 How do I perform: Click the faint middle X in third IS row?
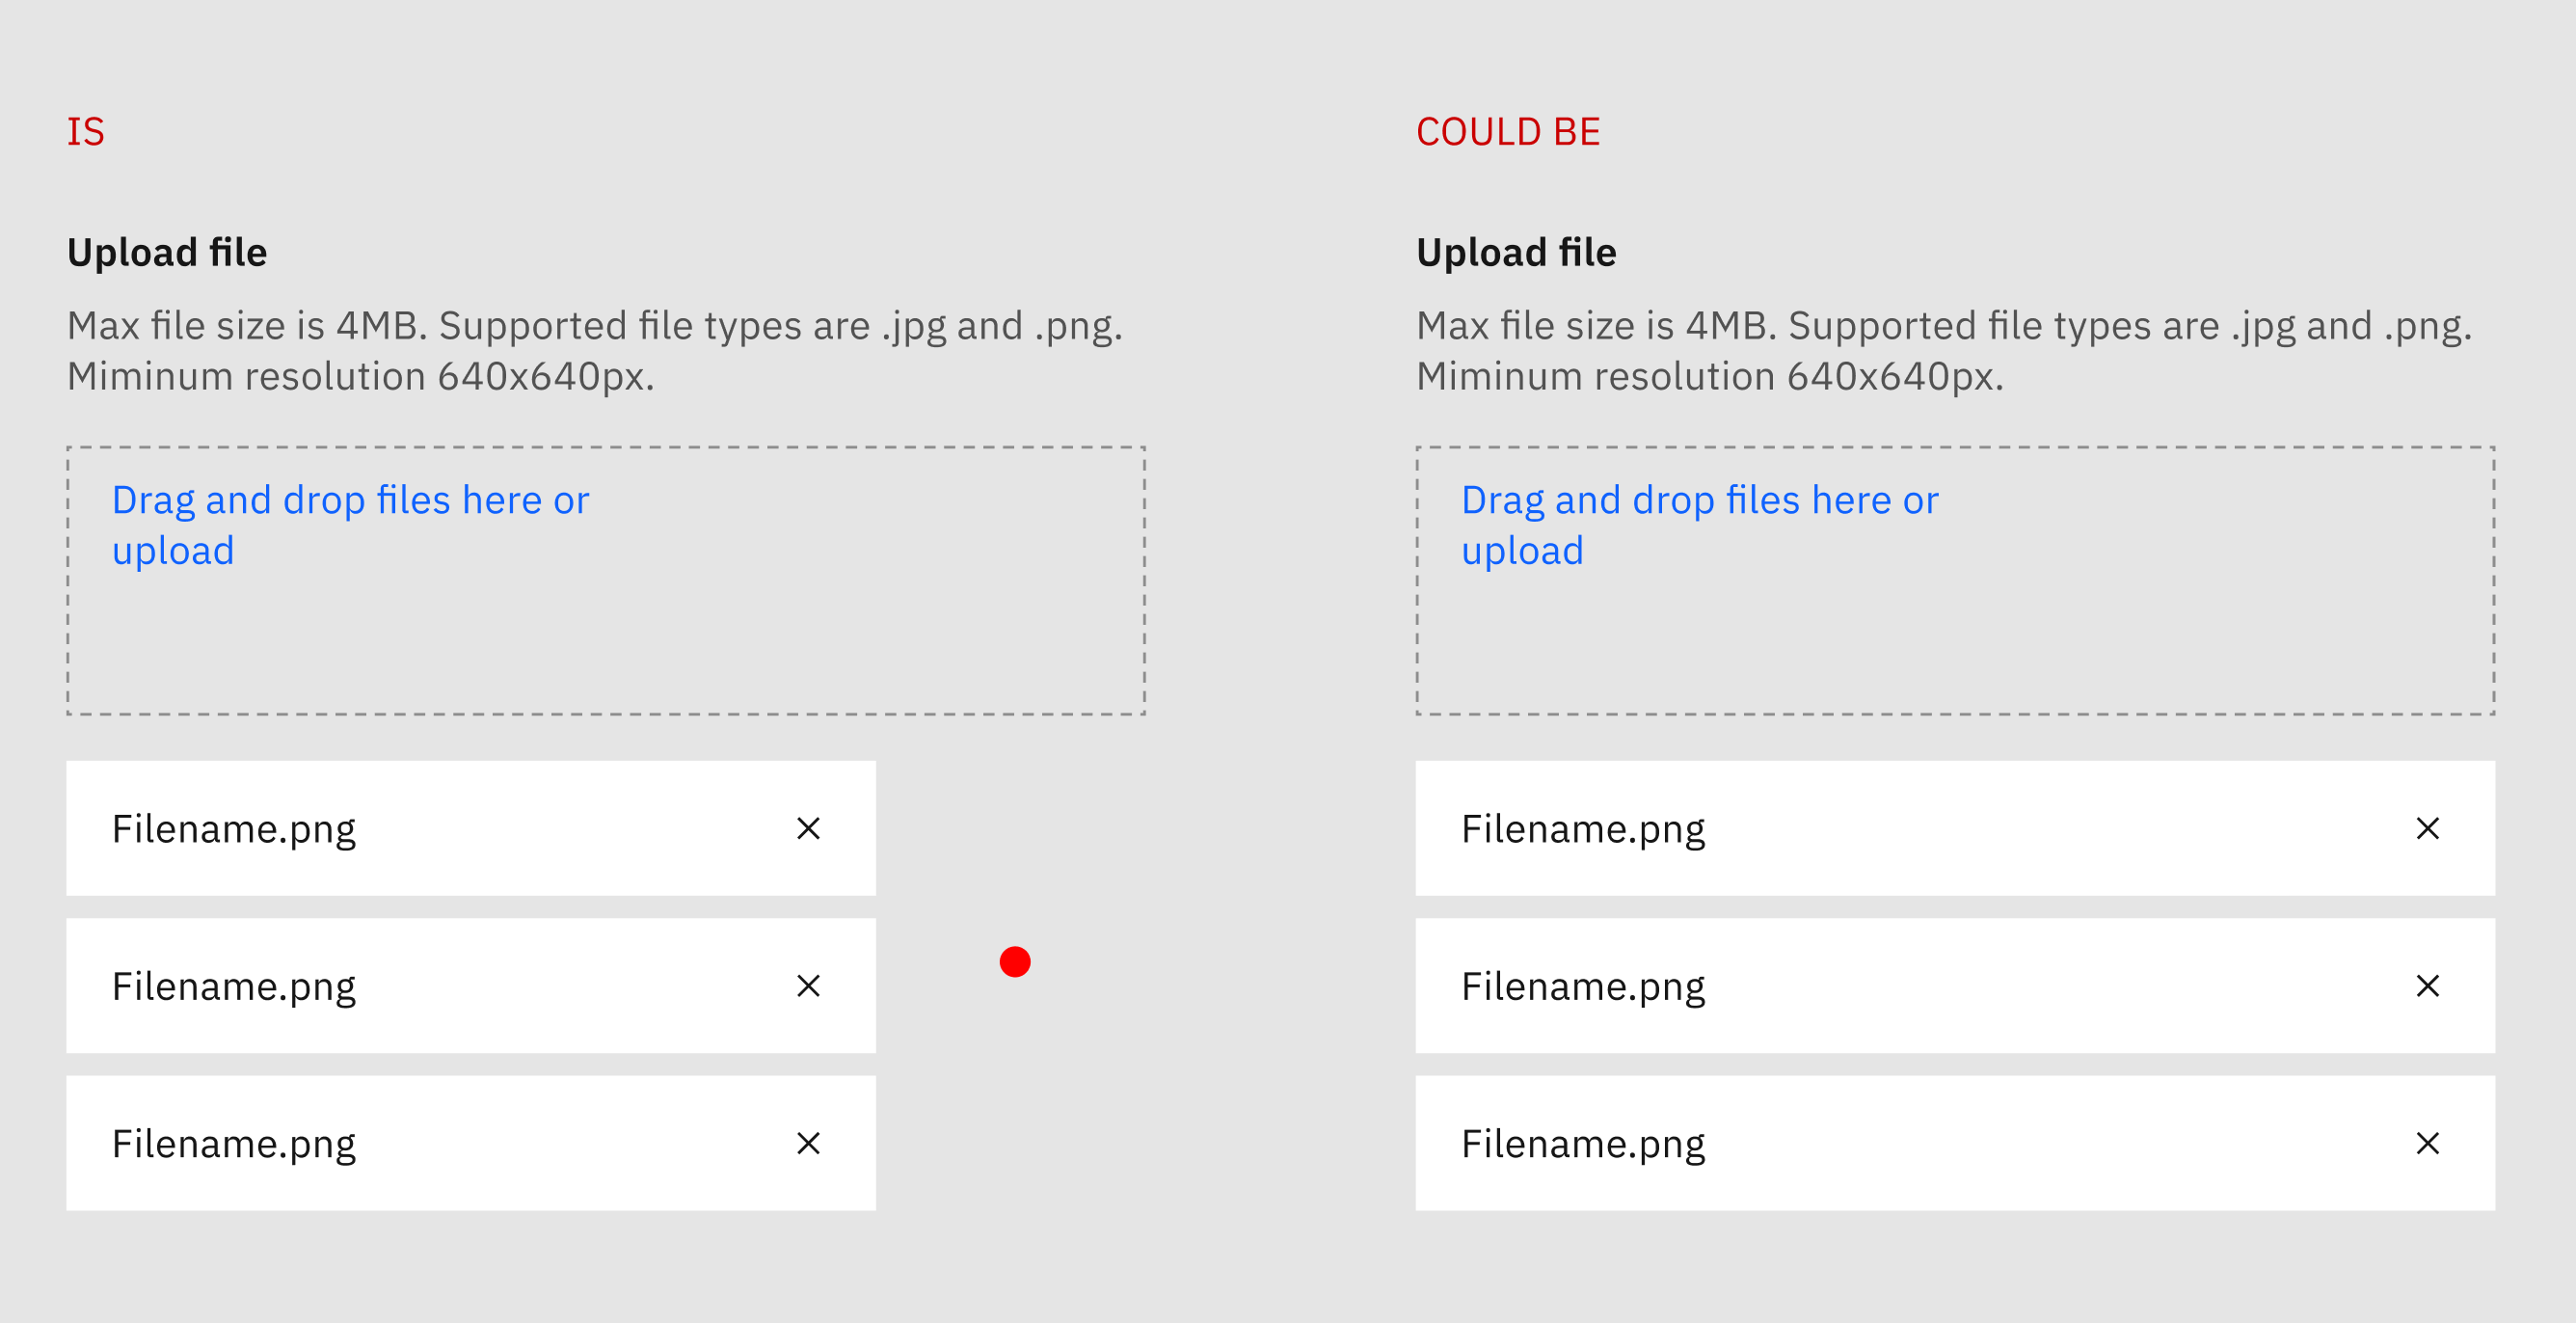pos(578,1142)
